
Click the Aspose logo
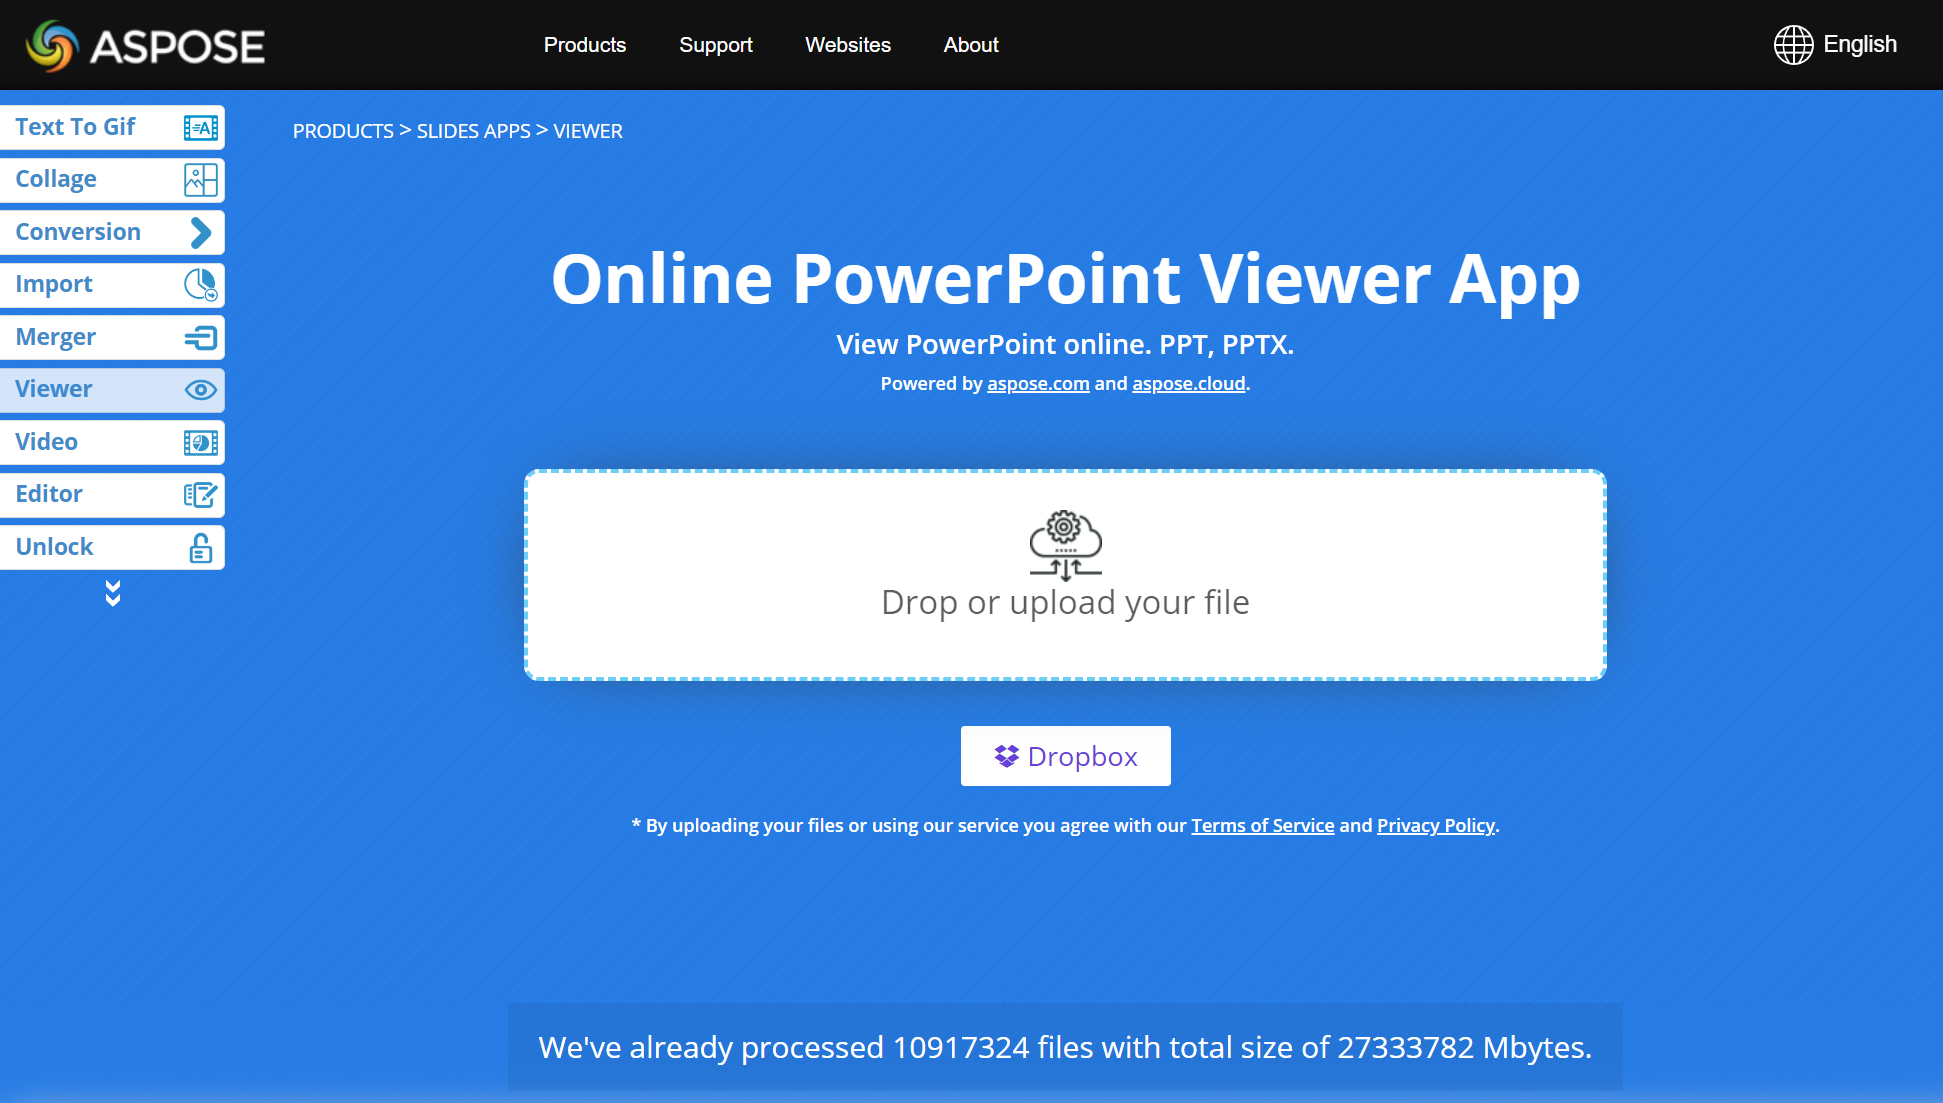point(146,45)
